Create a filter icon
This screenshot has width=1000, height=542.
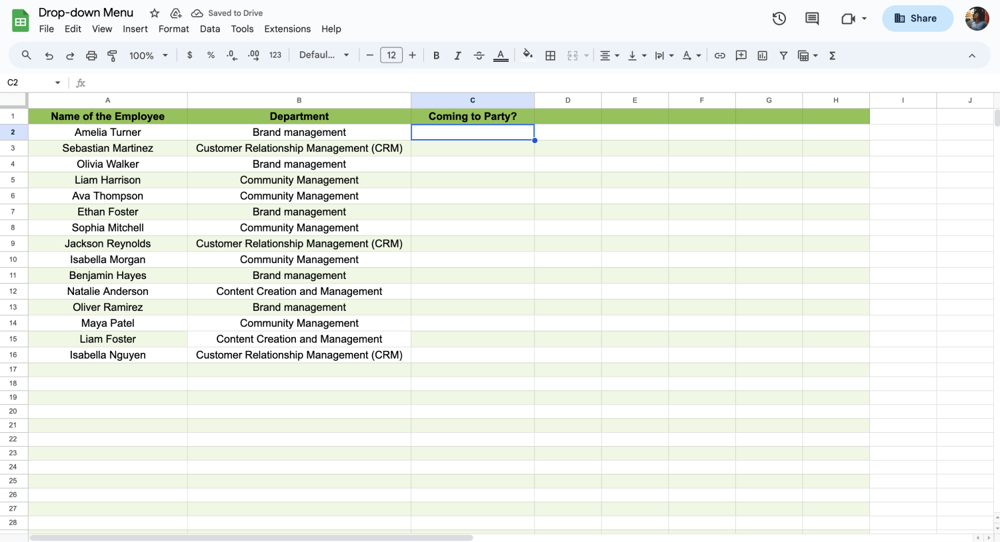pyautogui.click(x=783, y=55)
